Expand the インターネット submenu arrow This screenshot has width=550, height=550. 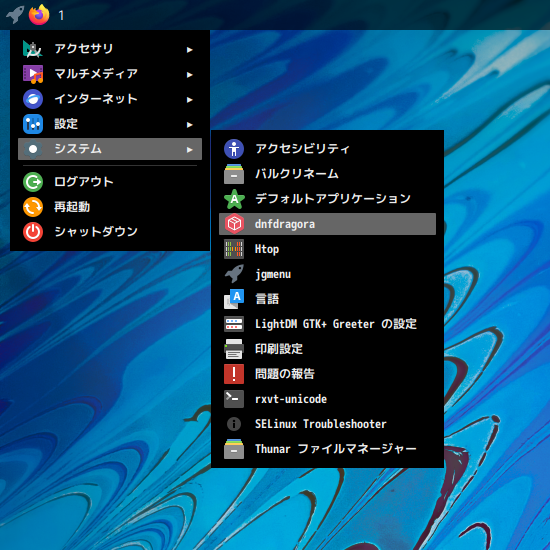click(189, 100)
